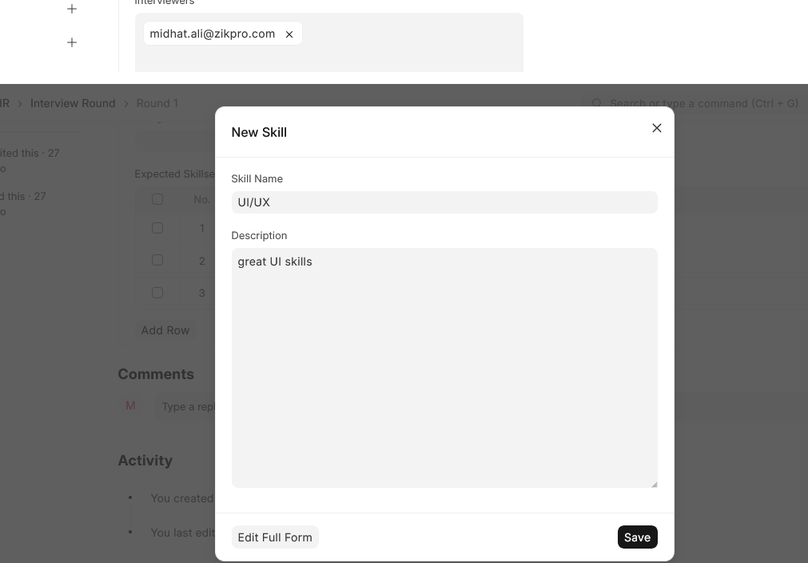Close the New Skill dialog

656,128
